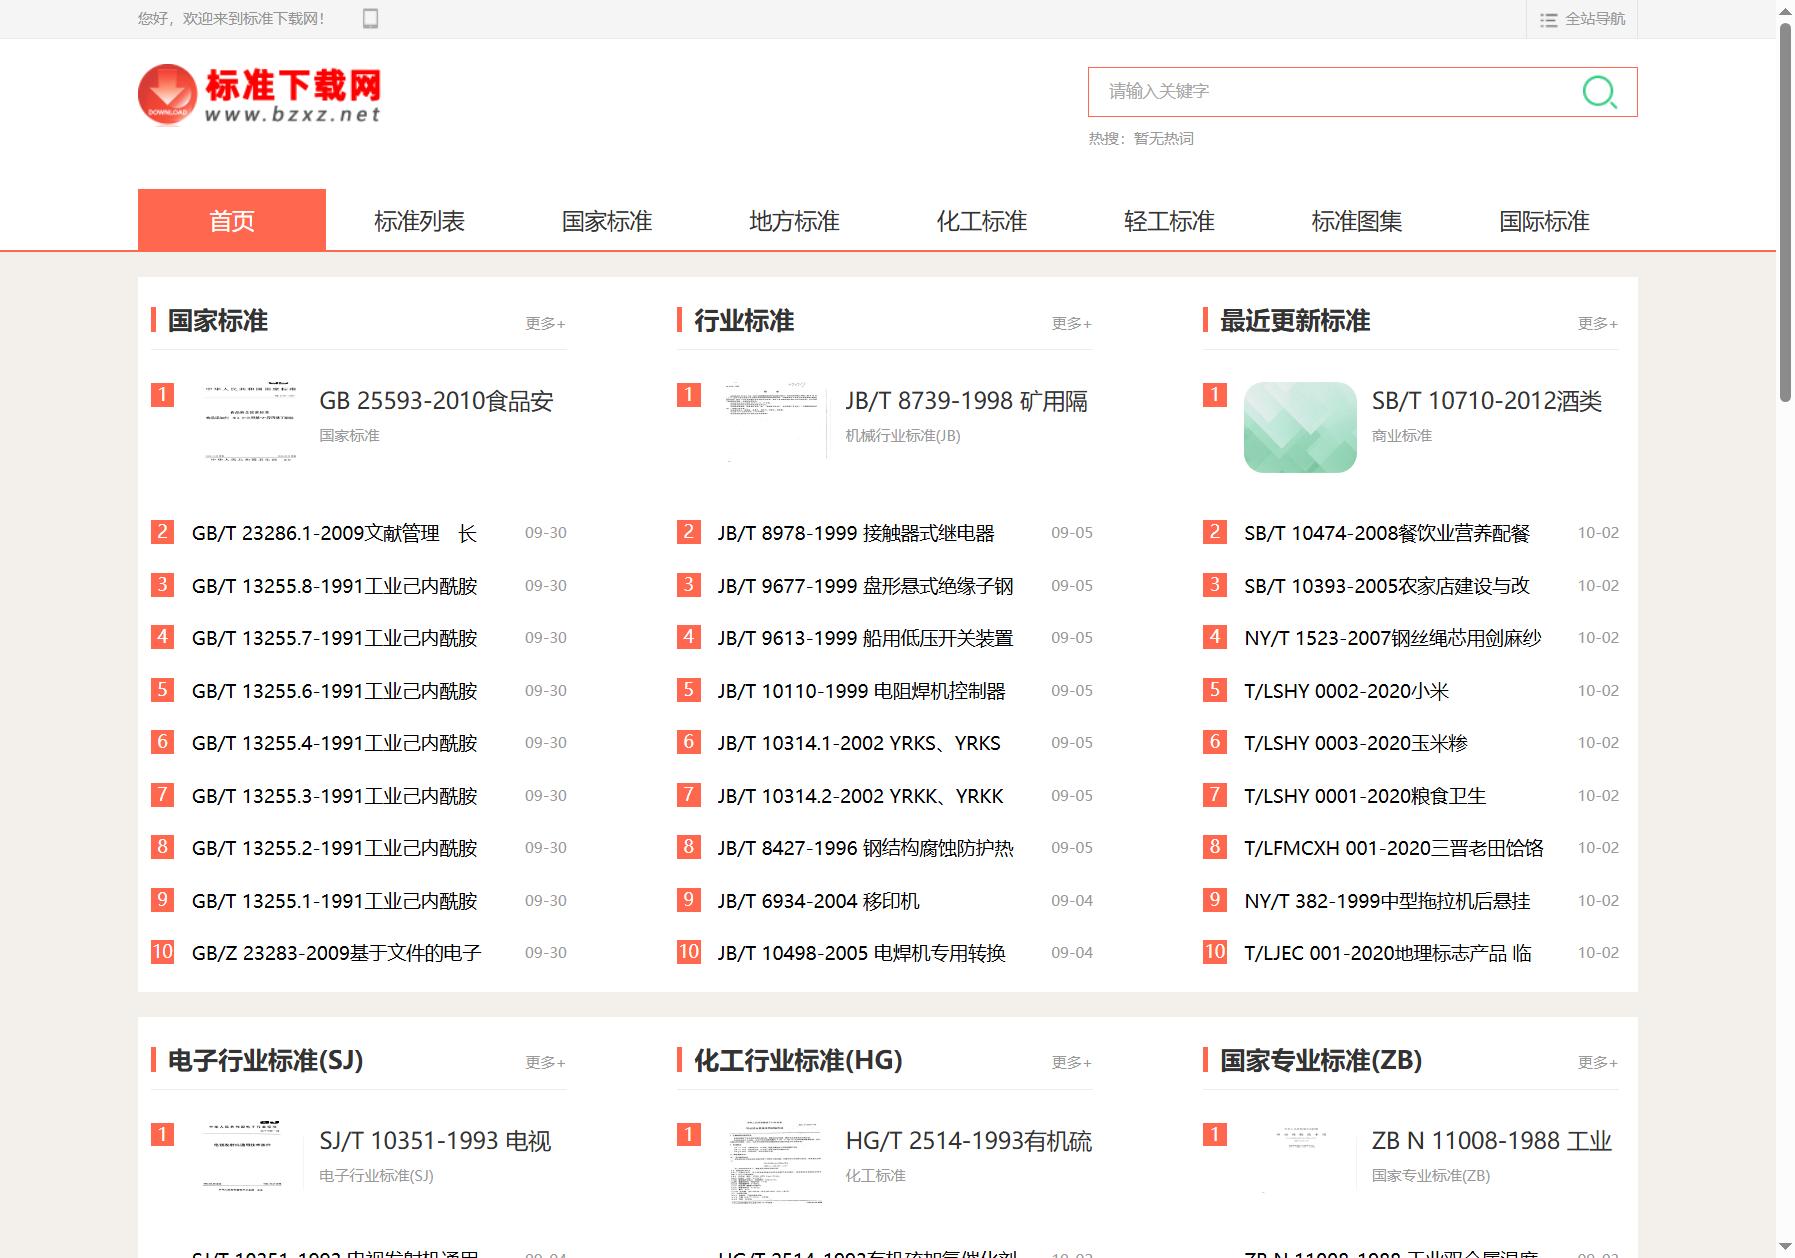
Task: Show 更多+ for 国家专业标准(ZB) section
Action: 1598,1062
